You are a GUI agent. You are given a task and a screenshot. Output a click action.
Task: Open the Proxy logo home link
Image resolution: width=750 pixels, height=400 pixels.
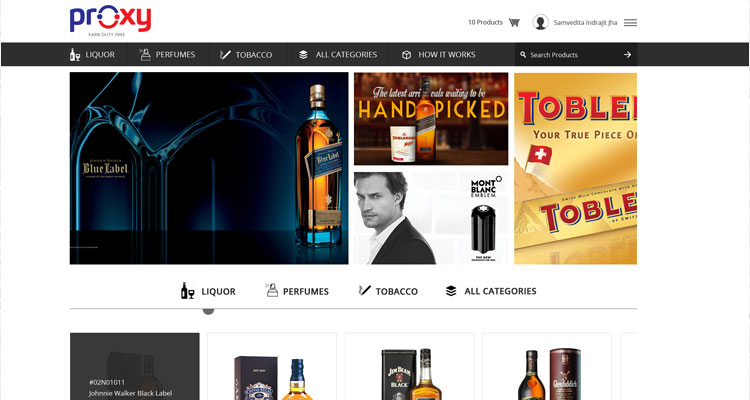click(x=110, y=21)
